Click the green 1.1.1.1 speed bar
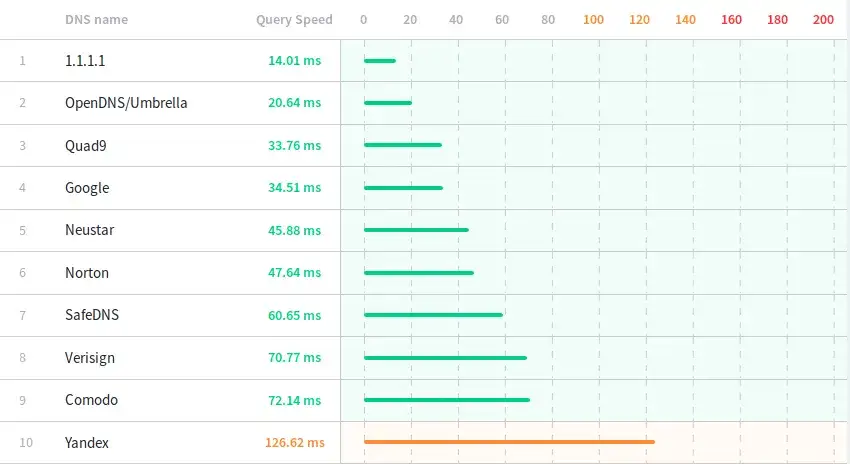The height and width of the screenshot is (464, 850). [380, 61]
